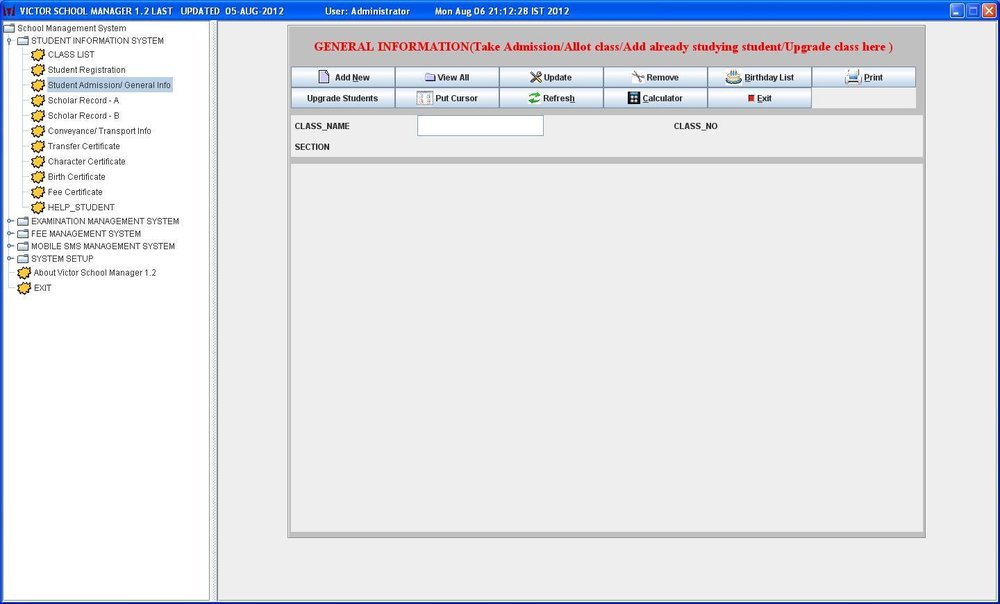This screenshot has height=604, width=1000.
Task: Click gear icon beside Fee Certificate
Action: click(x=38, y=193)
